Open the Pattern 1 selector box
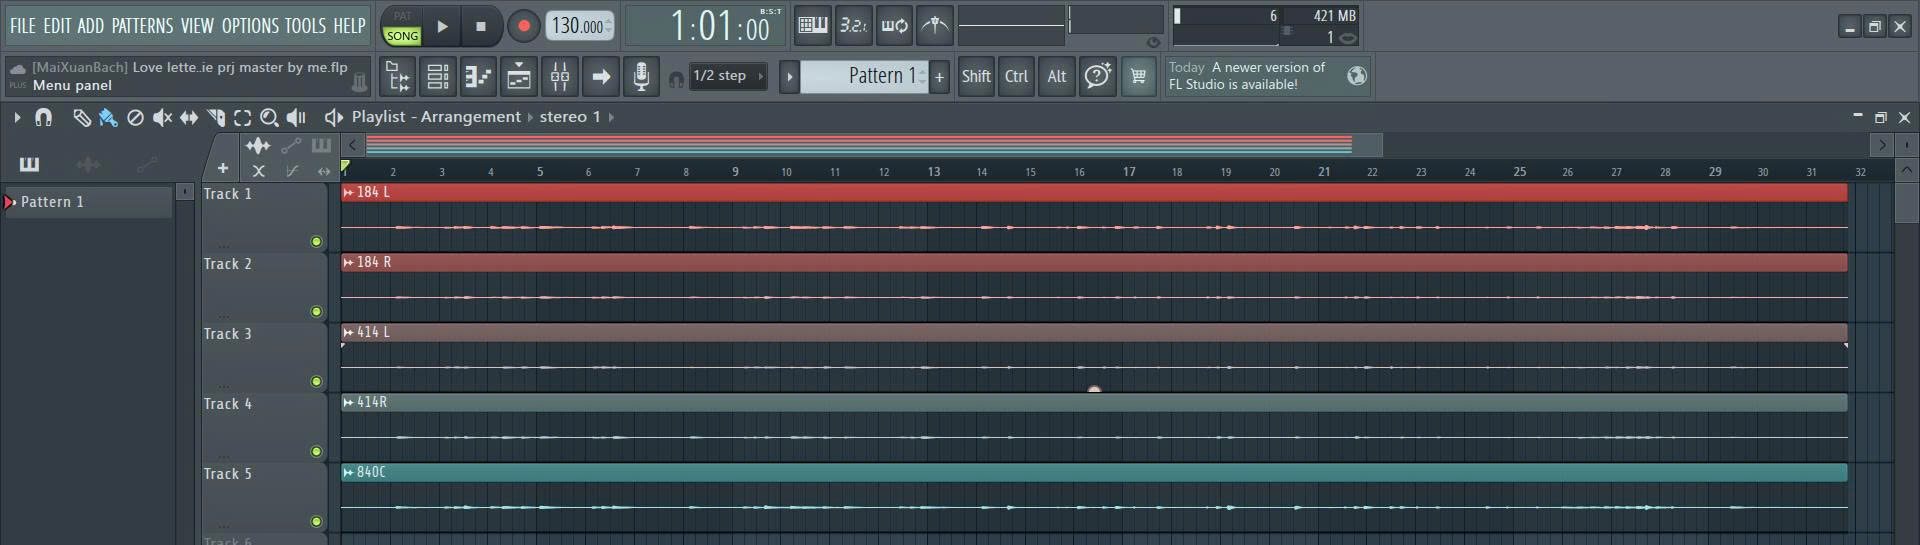Viewport: 1920px width, 545px height. [x=865, y=76]
